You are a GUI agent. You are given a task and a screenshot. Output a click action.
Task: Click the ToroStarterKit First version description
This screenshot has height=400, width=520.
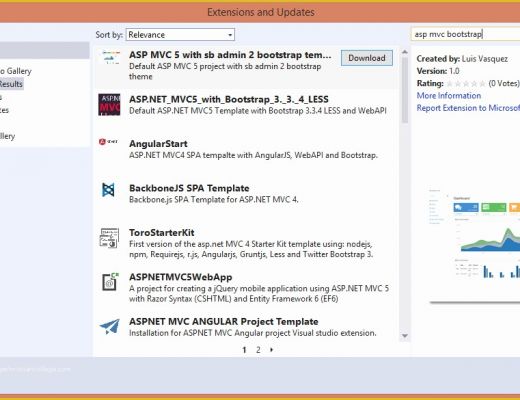pyautogui.click(x=251, y=249)
